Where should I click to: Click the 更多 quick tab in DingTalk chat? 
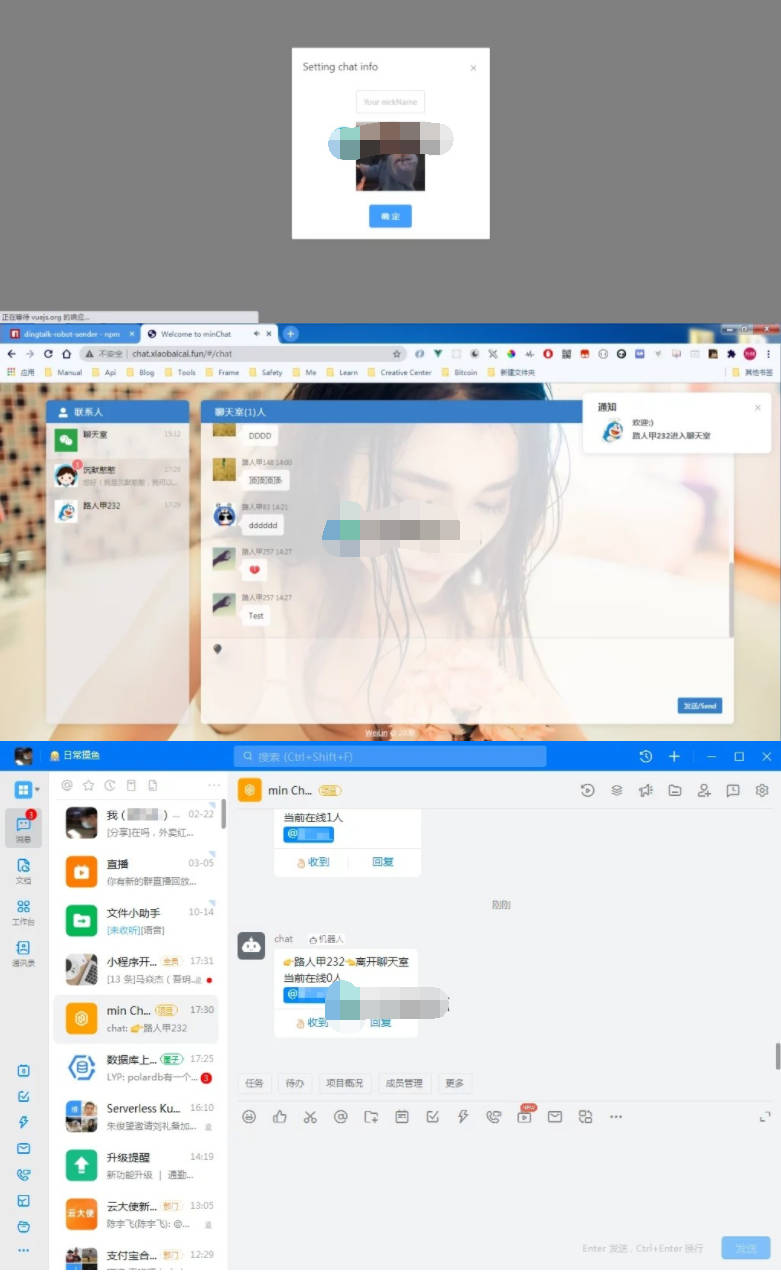(454, 1083)
